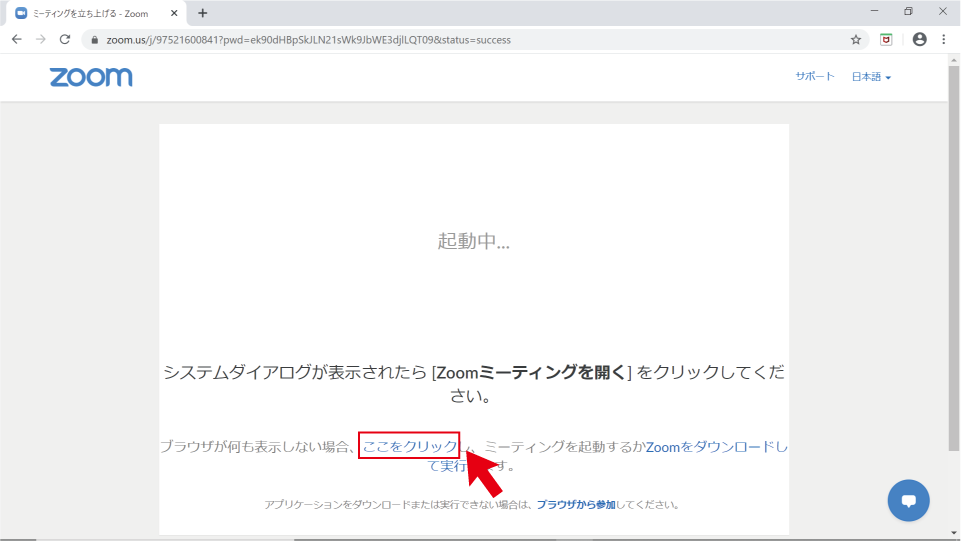Click the ここをクリック link
Screen dimensions: 961x541
[x=409, y=447]
